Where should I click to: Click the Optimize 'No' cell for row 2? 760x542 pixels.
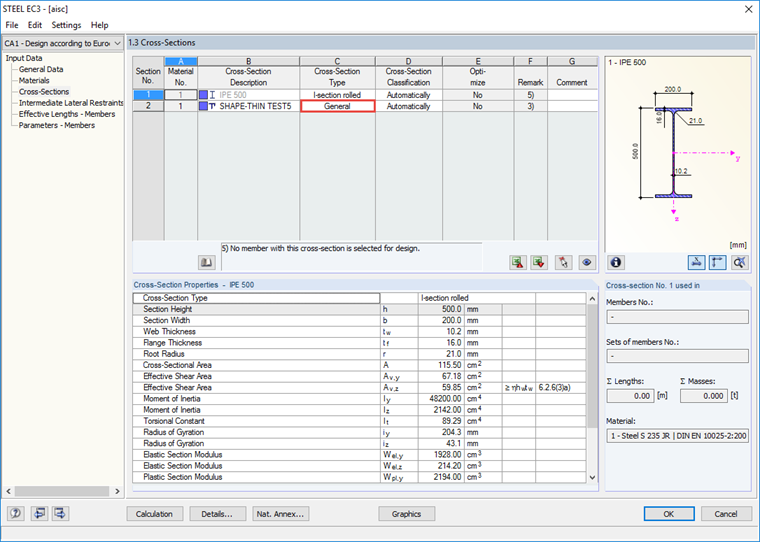point(477,106)
